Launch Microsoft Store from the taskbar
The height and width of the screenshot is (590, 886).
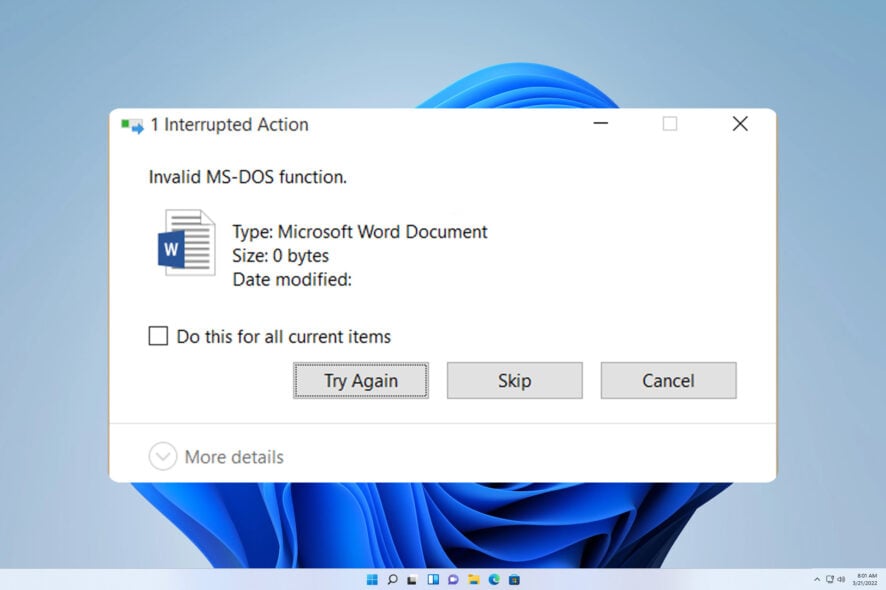click(x=515, y=579)
